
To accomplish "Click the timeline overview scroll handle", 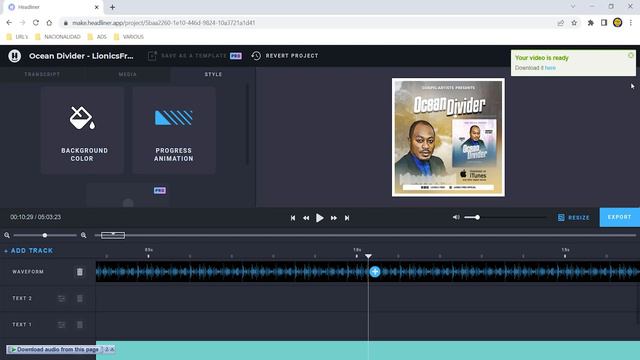I will (113, 235).
